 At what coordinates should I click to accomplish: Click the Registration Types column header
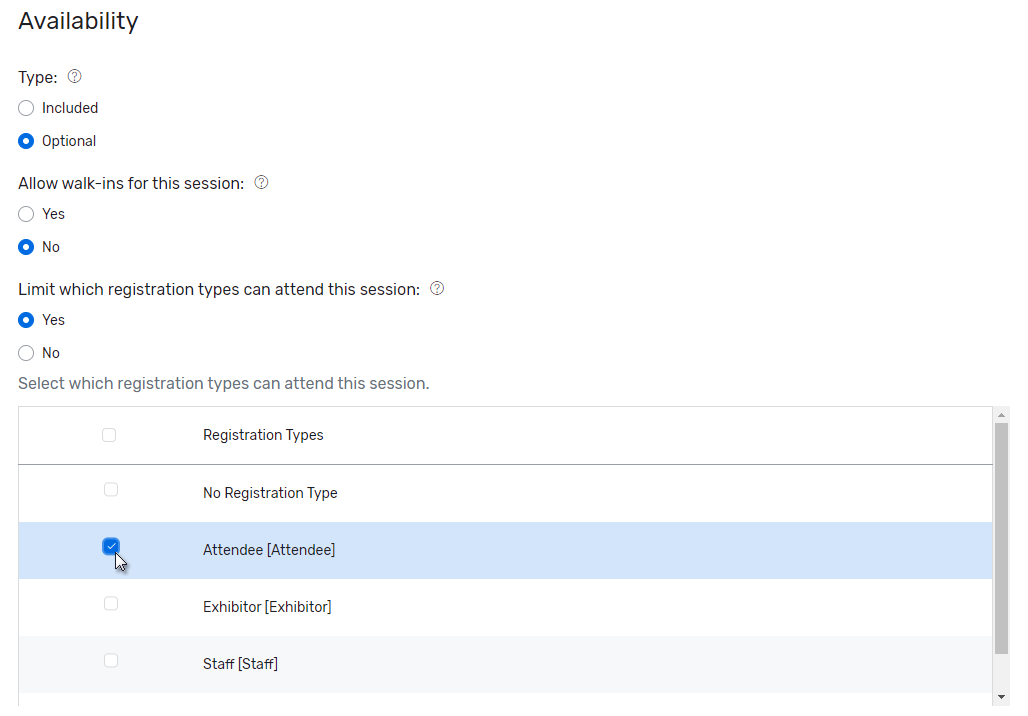(263, 435)
